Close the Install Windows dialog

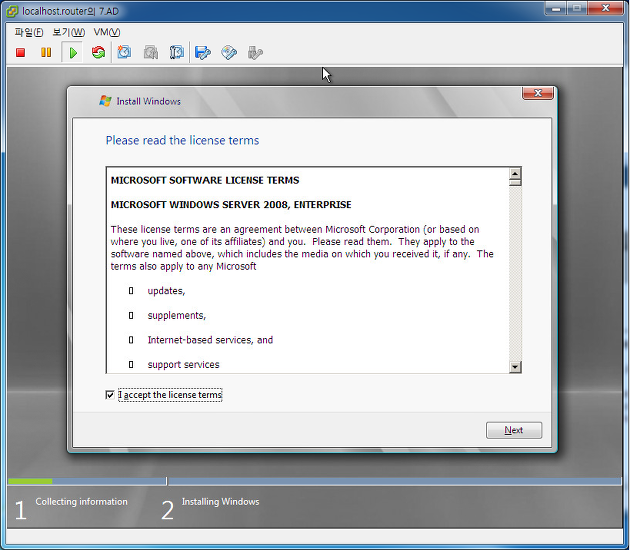538,93
